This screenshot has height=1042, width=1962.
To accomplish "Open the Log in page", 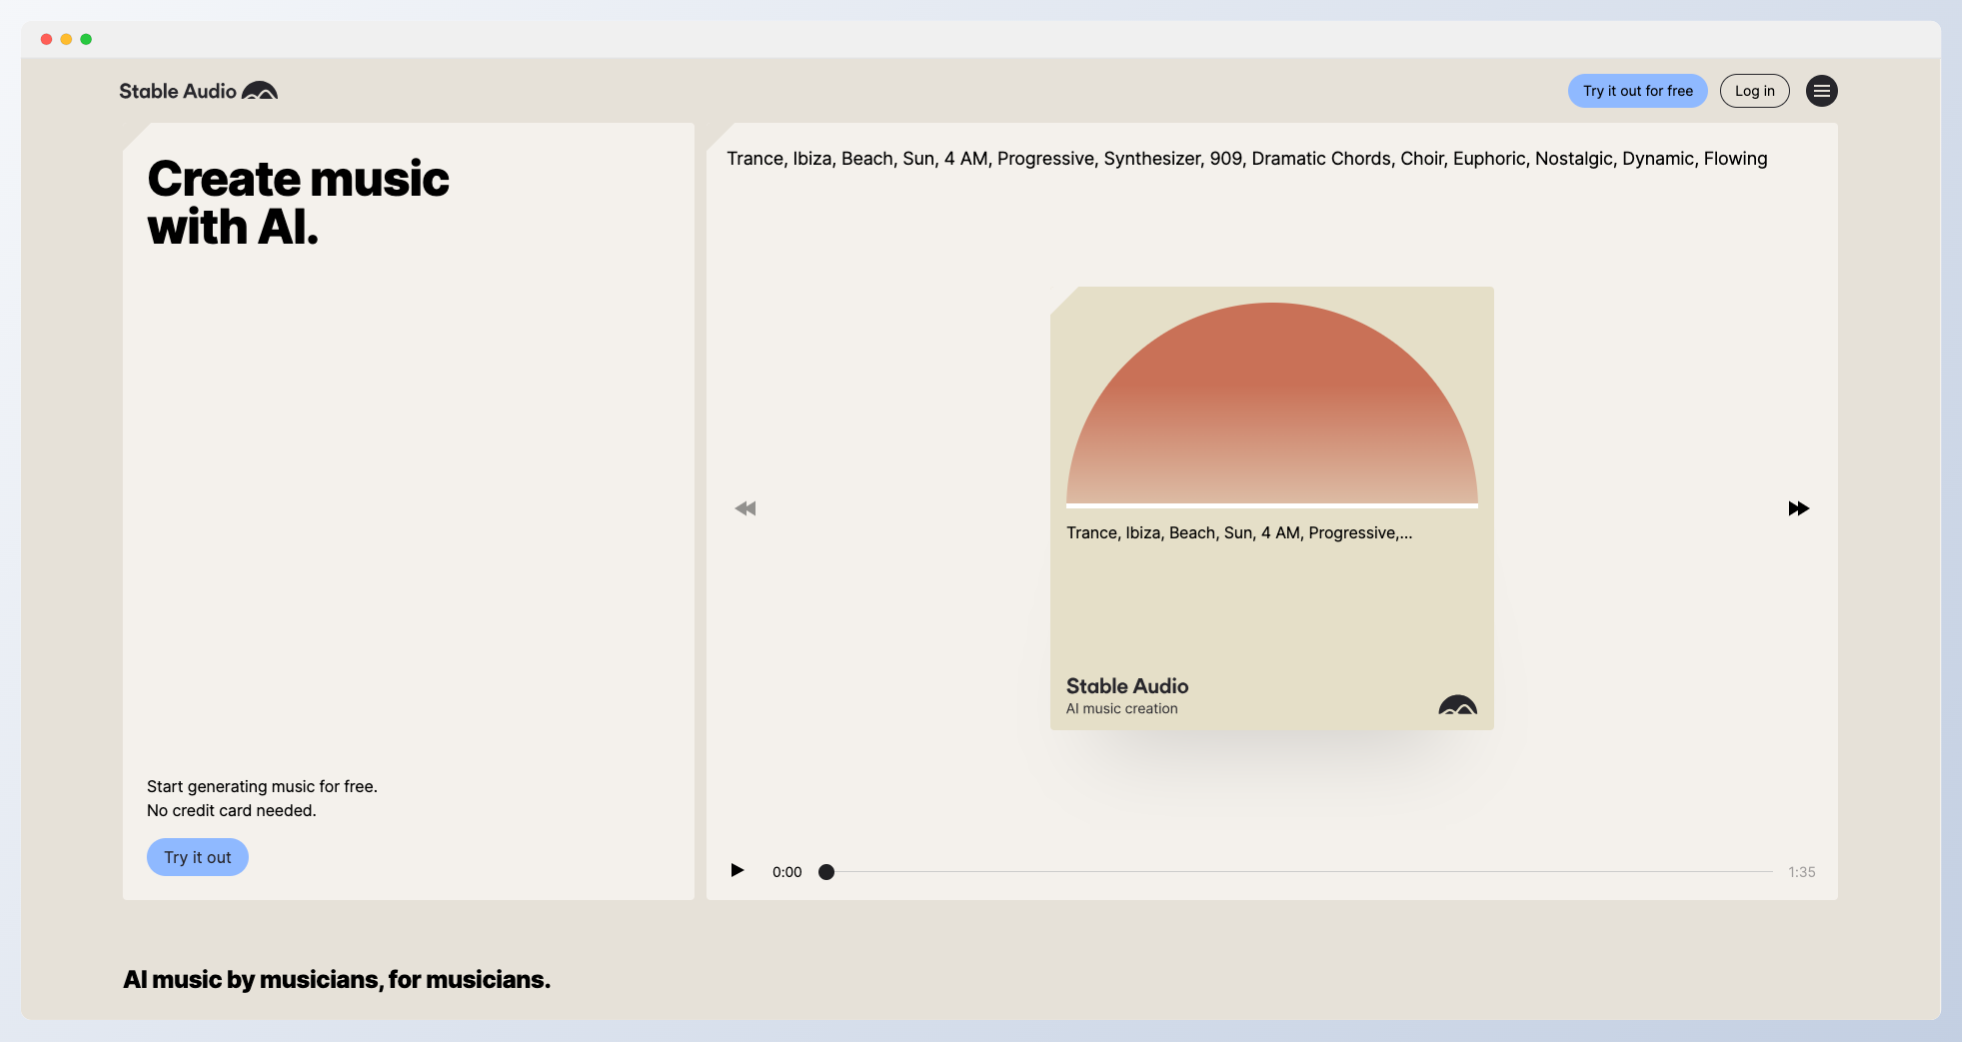I will [x=1755, y=91].
